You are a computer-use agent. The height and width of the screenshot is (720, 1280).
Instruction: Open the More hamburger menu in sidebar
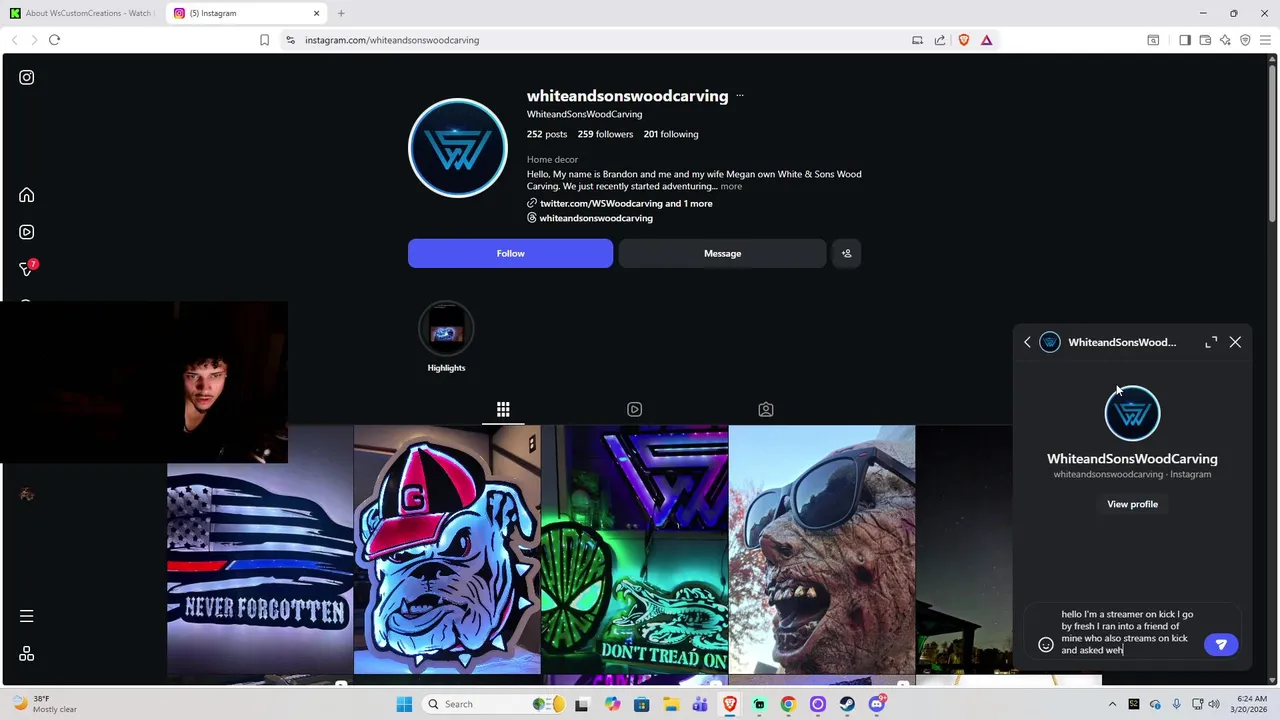[x=27, y=616]
